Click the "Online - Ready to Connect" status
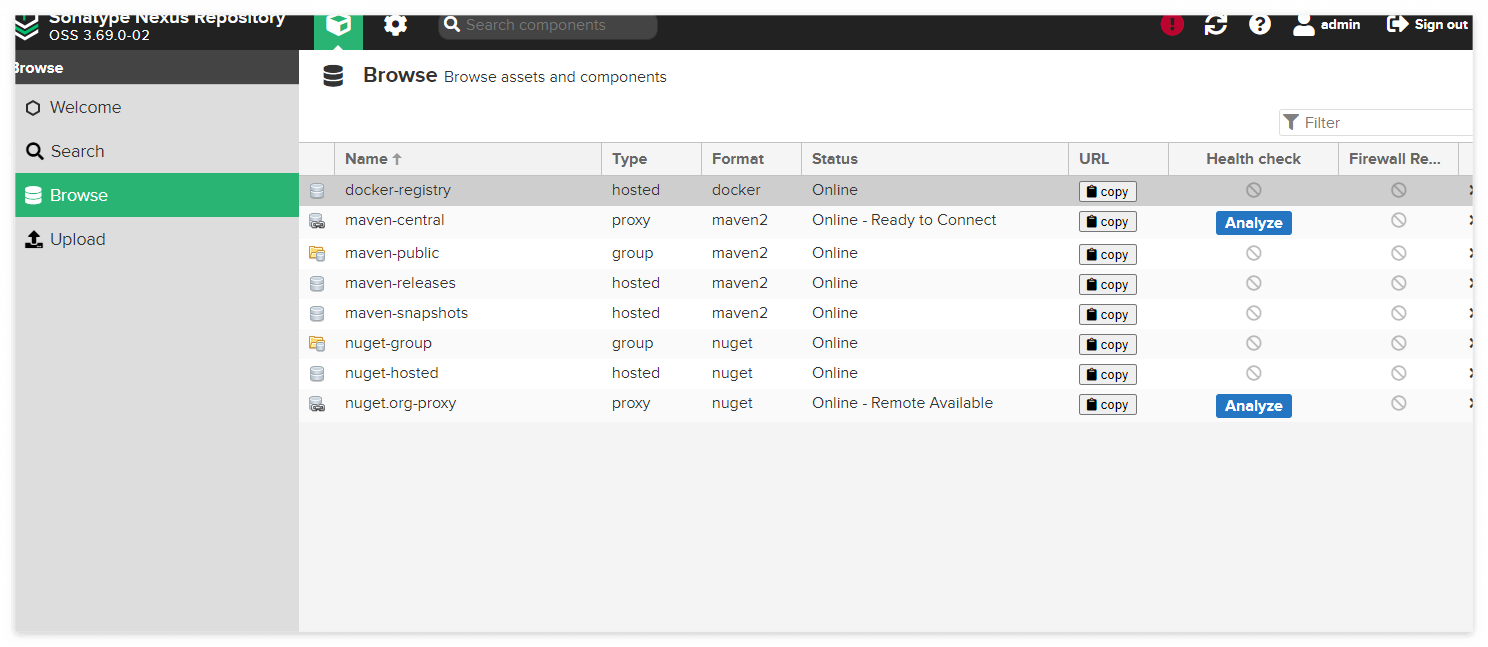 (904, 220)
